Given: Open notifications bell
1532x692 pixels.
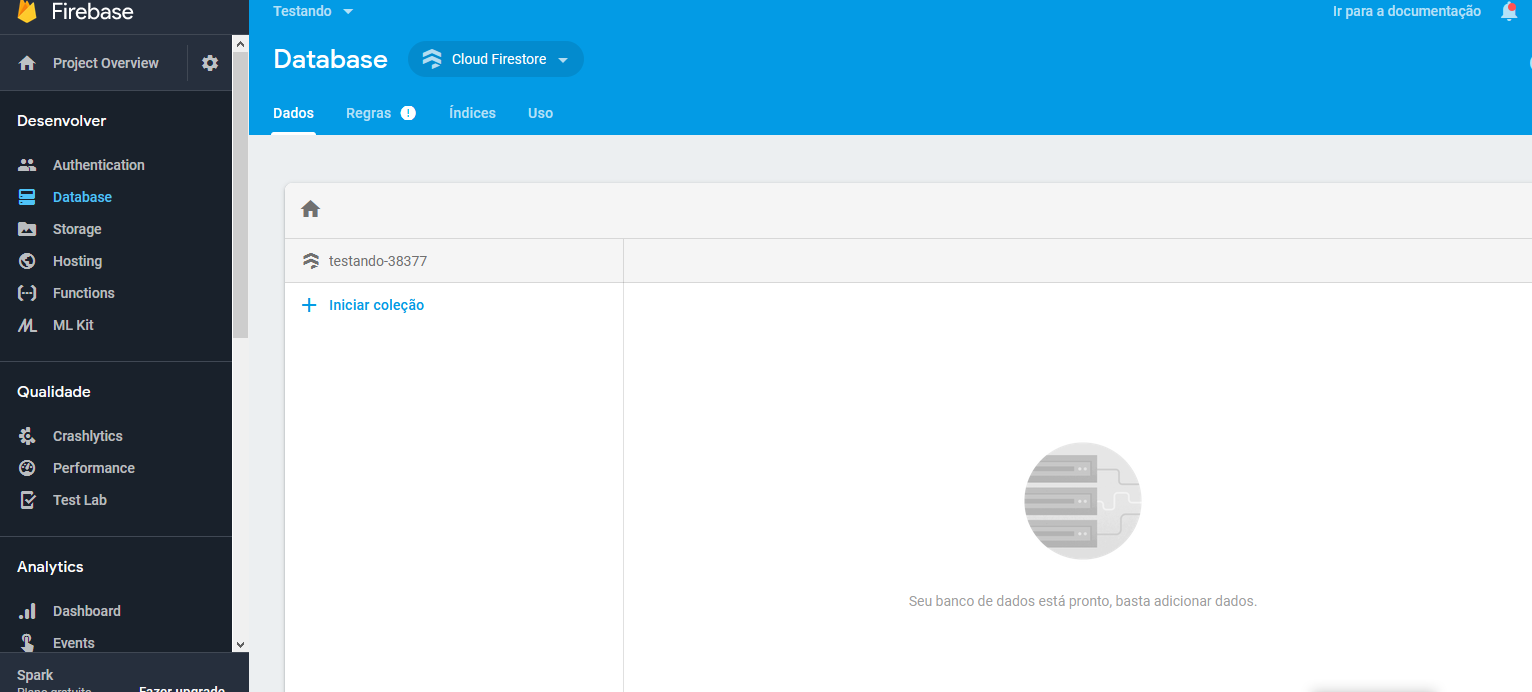Looking at the screenshot, I should point(1509,11).
